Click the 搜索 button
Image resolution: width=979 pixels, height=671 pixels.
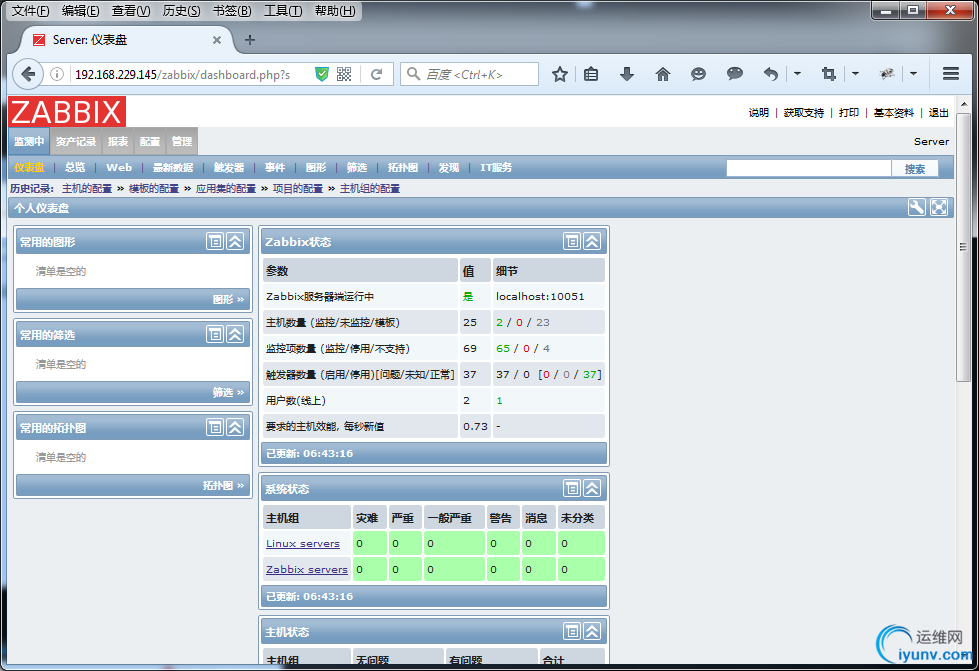[x=915, y=169]
